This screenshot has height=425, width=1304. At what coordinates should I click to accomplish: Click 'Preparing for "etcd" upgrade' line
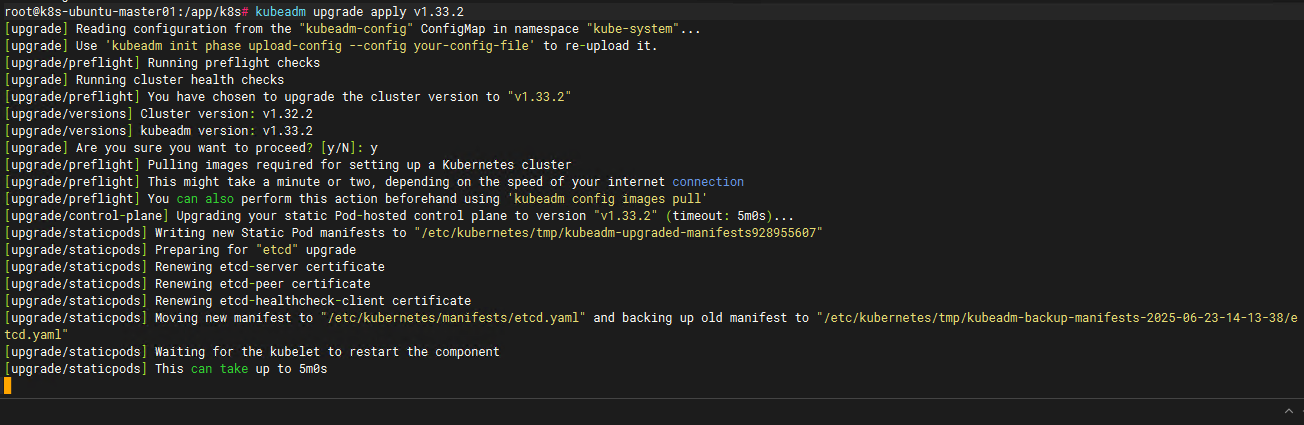[x=180, y=249]
